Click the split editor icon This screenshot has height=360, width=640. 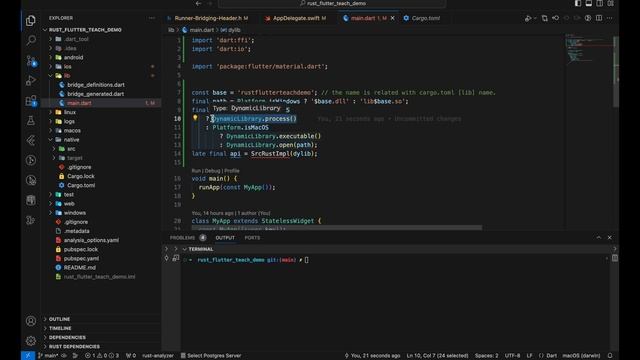(599, 18)
